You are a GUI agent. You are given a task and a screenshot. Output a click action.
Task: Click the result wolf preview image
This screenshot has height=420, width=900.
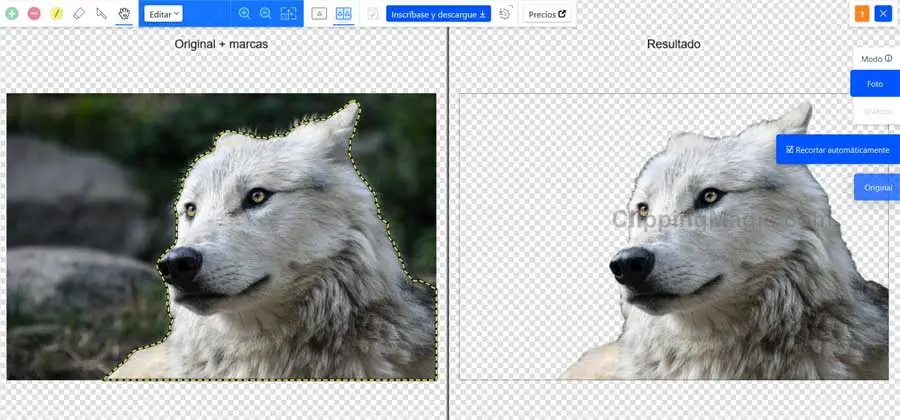(x=674, y=236)
